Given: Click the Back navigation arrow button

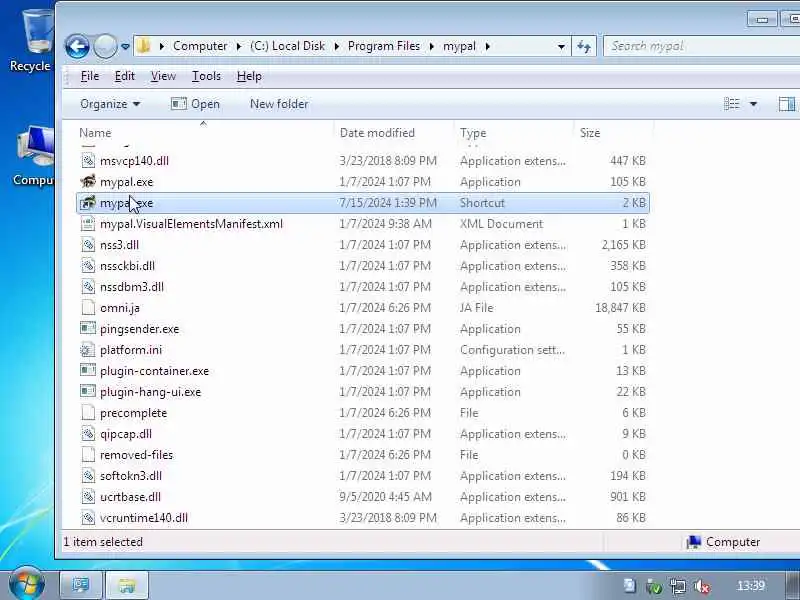Looking at the screenshot, I should point(77,46).
